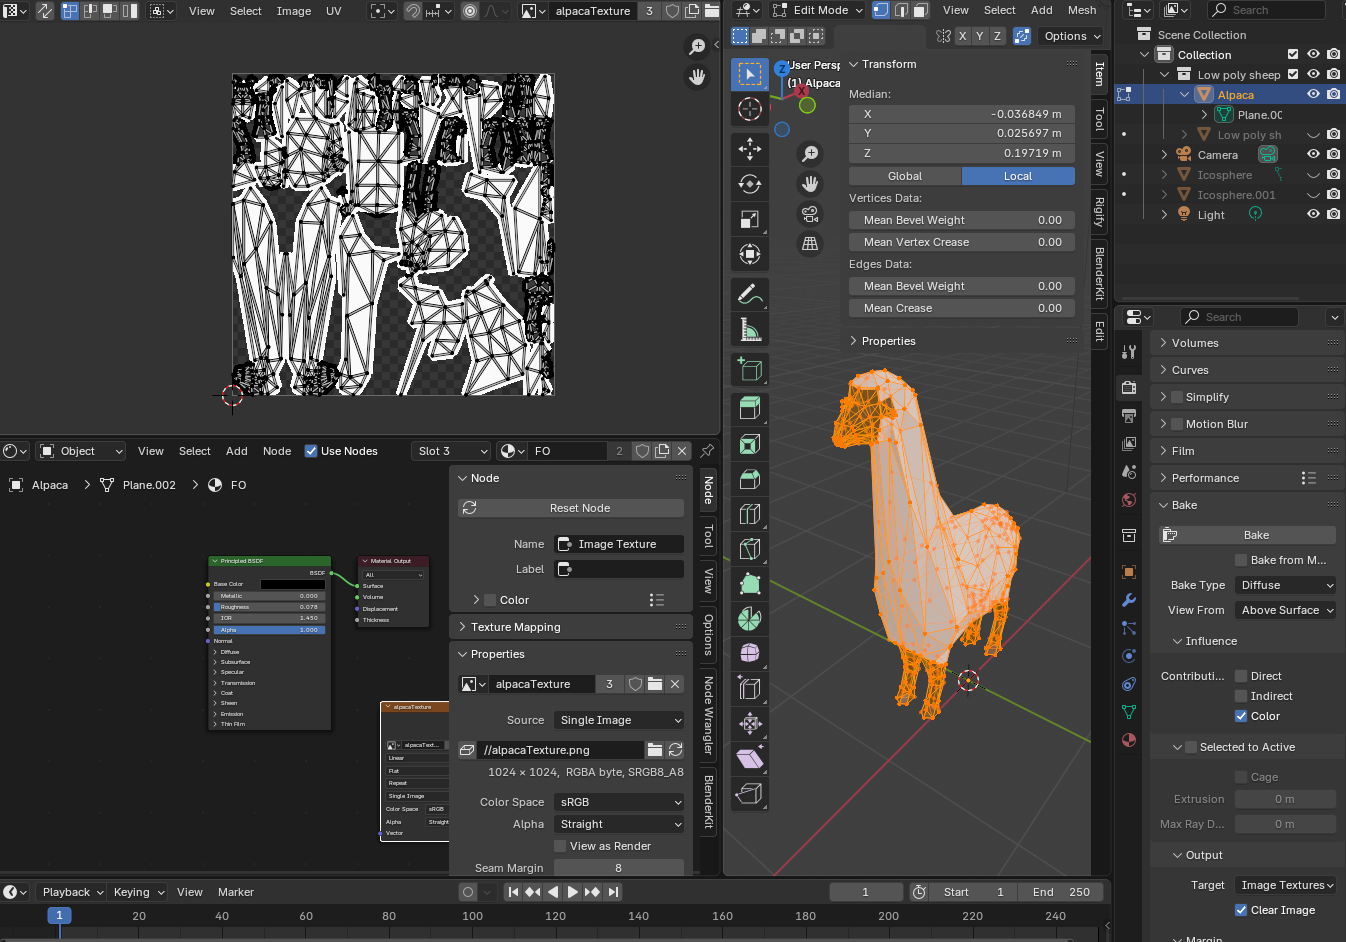Click the Reset Node button
Viewport: 1346px width, 942px height.
[x=579, y=508]
